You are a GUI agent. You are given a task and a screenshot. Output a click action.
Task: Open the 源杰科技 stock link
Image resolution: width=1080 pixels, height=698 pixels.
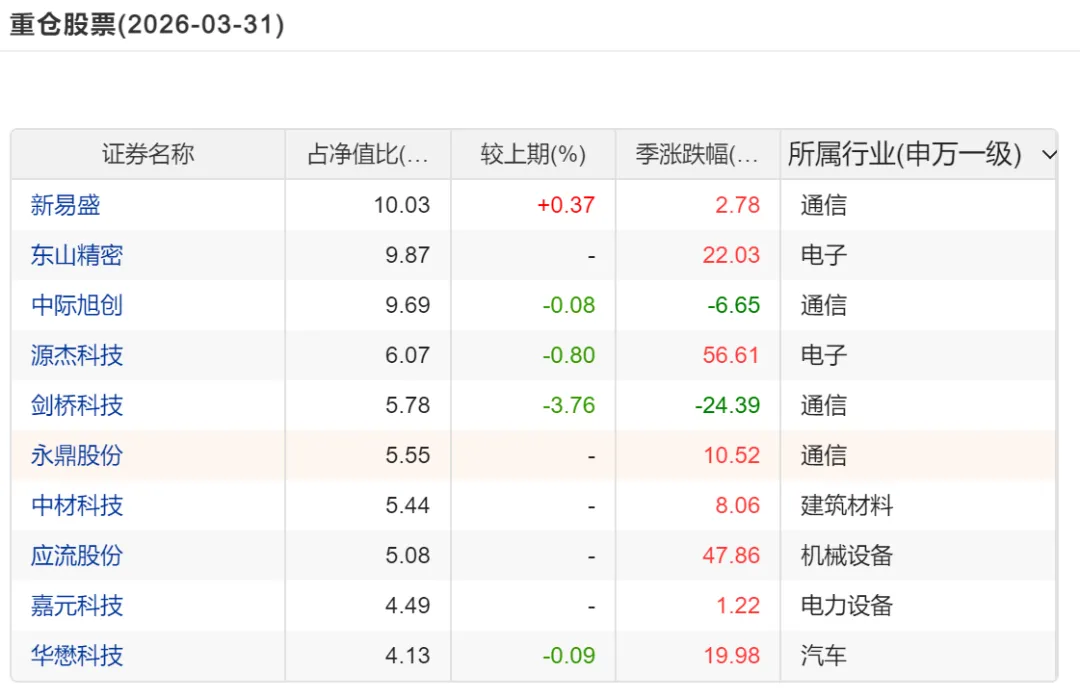pyautogui.click(x=76, y=355)
